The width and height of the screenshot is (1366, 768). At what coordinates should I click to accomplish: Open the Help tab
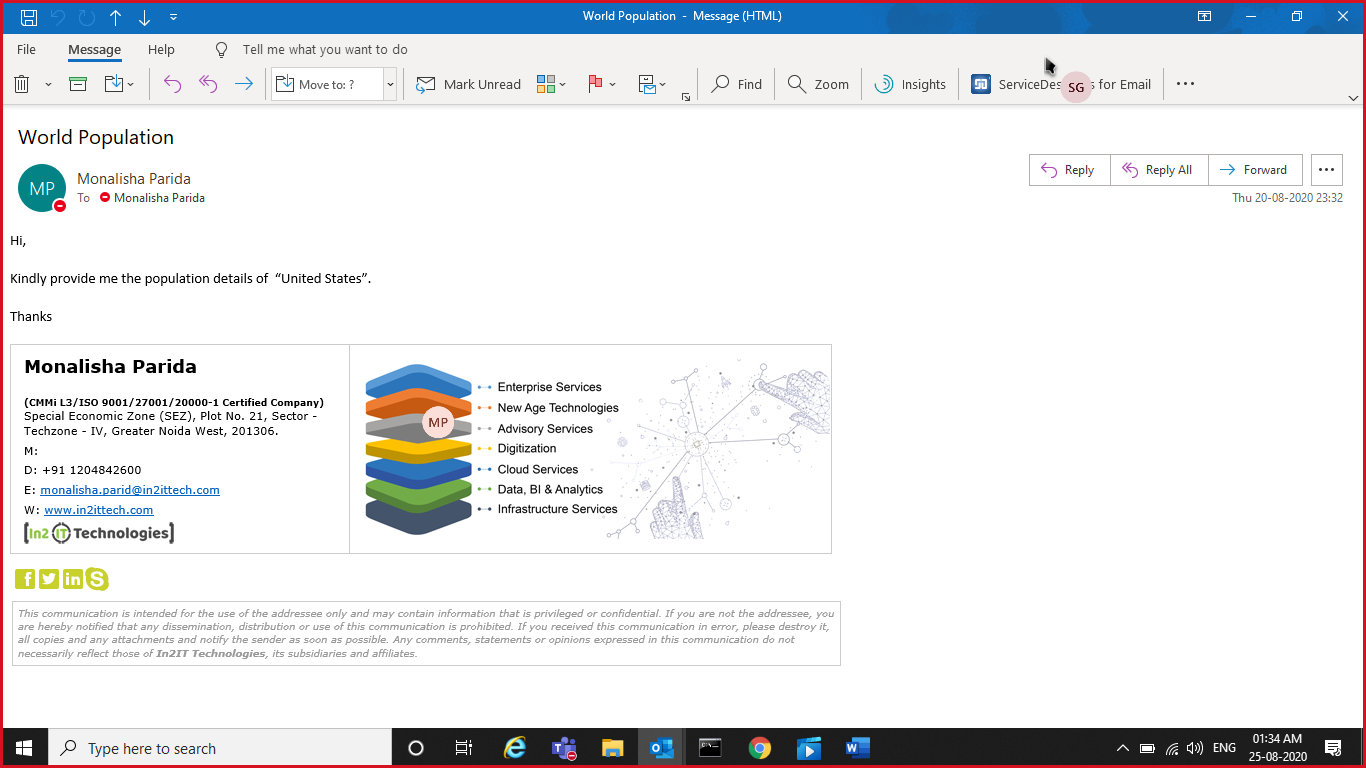click(161, 49)
